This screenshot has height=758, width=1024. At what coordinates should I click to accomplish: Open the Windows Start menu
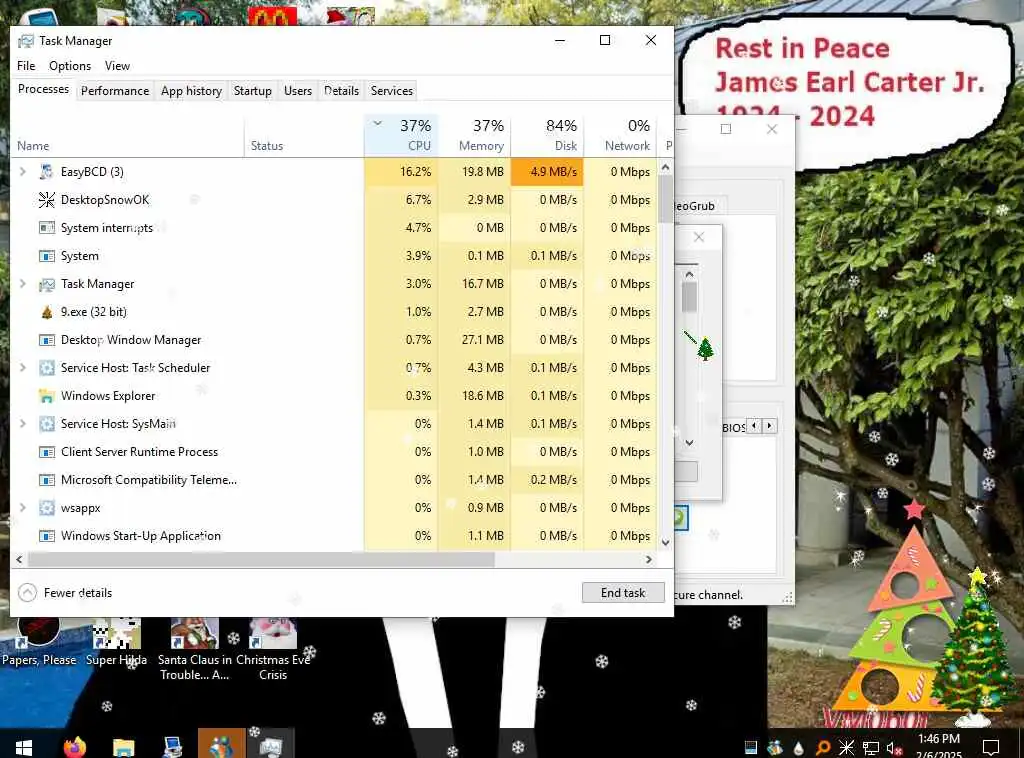(24, 746)
